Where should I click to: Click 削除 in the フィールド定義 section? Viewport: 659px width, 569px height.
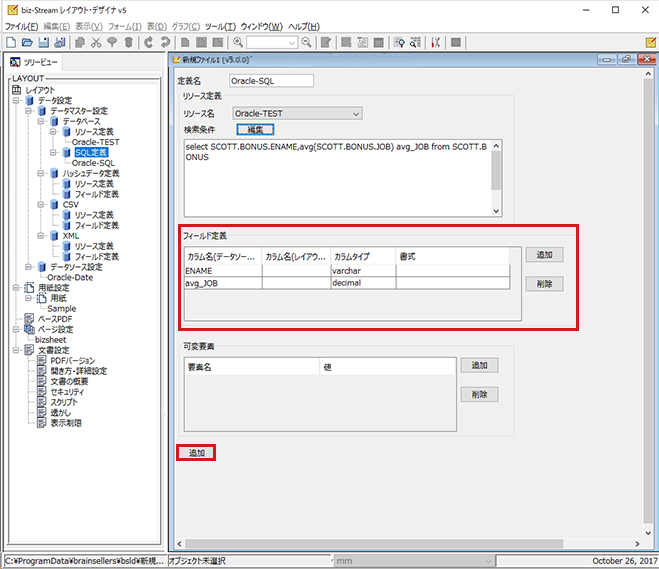click(x=544, y=284)
